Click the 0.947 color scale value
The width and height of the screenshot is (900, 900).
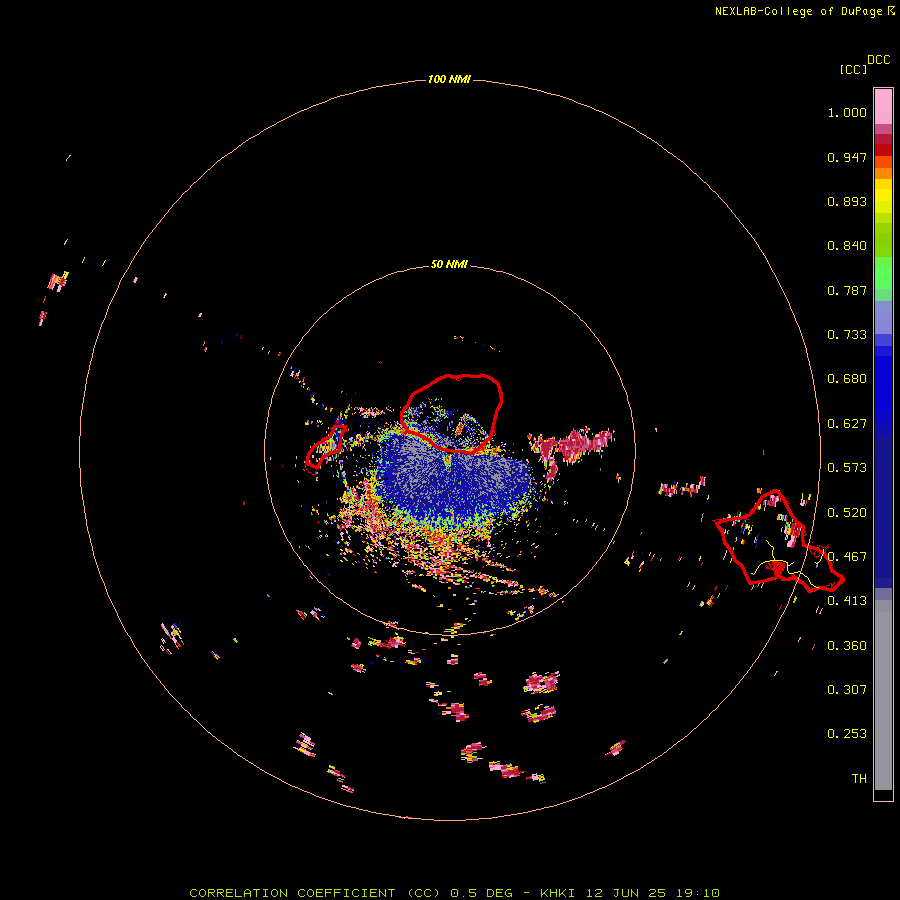[x=847, y=157]
